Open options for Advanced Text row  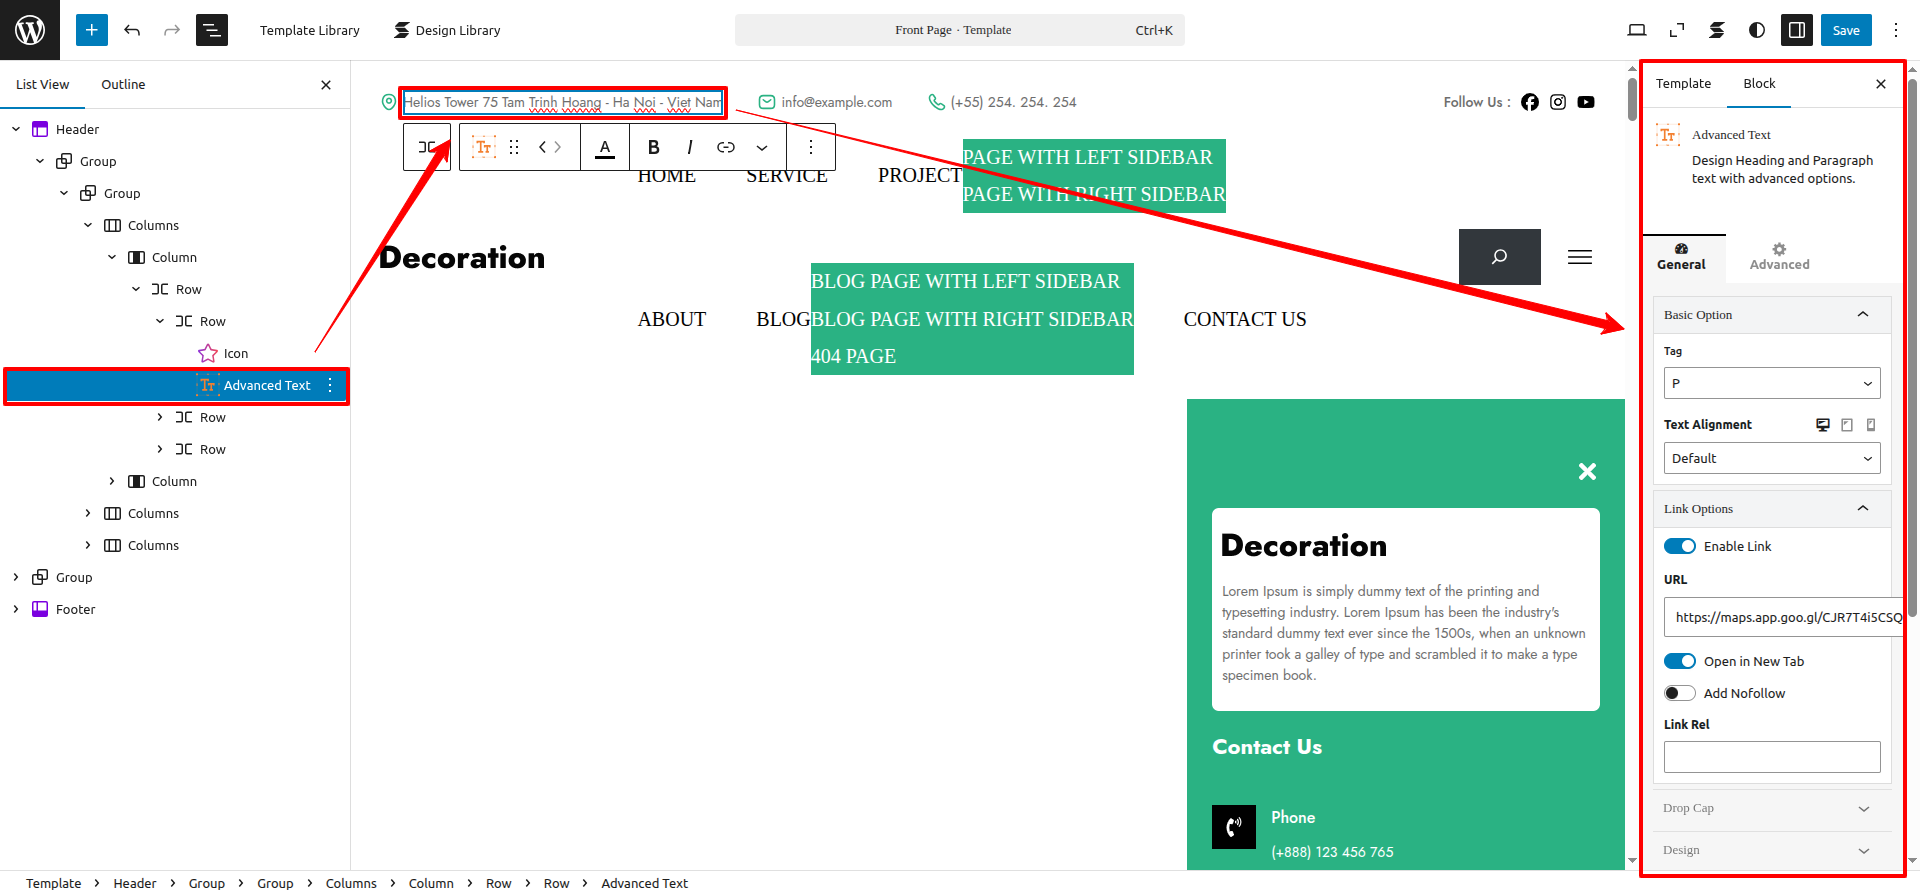pyautogui.click(x=330, y=385)
